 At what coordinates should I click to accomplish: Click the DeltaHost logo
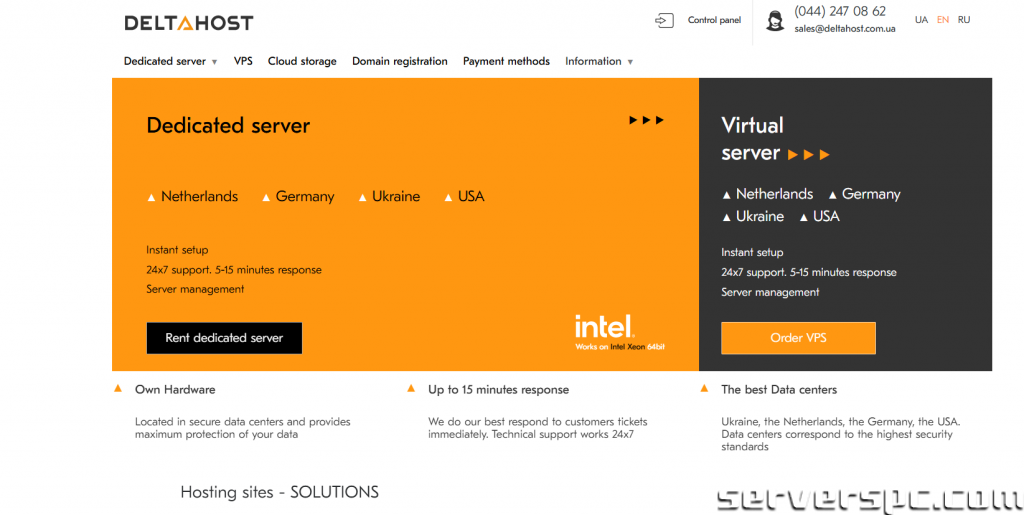188,22
